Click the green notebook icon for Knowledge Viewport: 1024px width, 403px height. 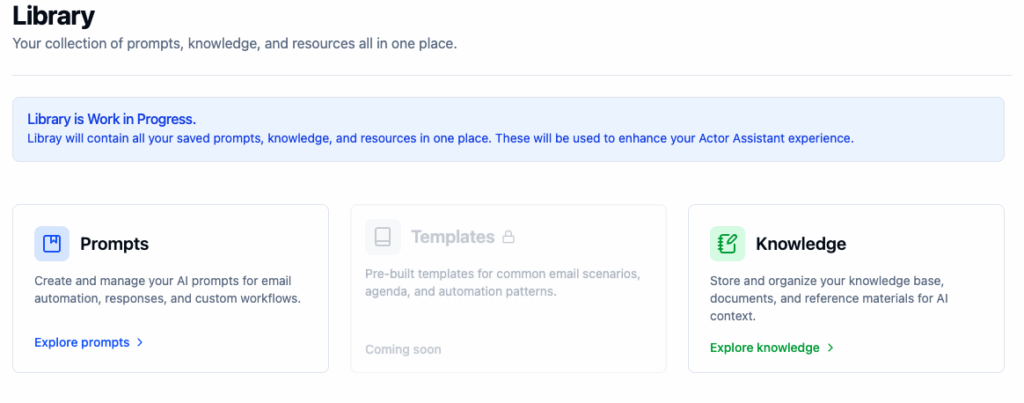[x=727, y=243]
